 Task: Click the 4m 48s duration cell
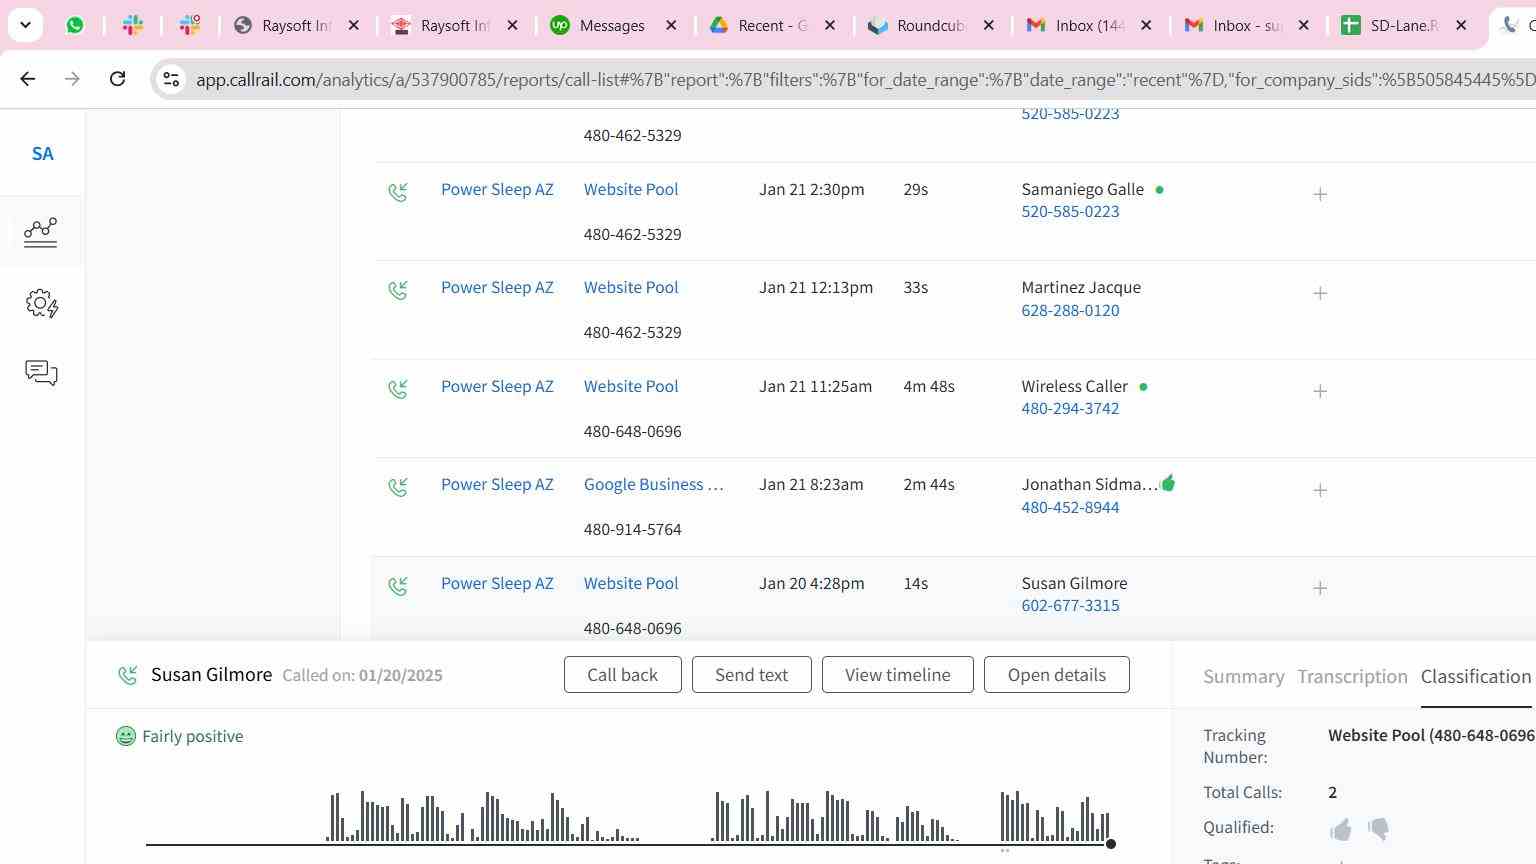click(x=929, y=386)
